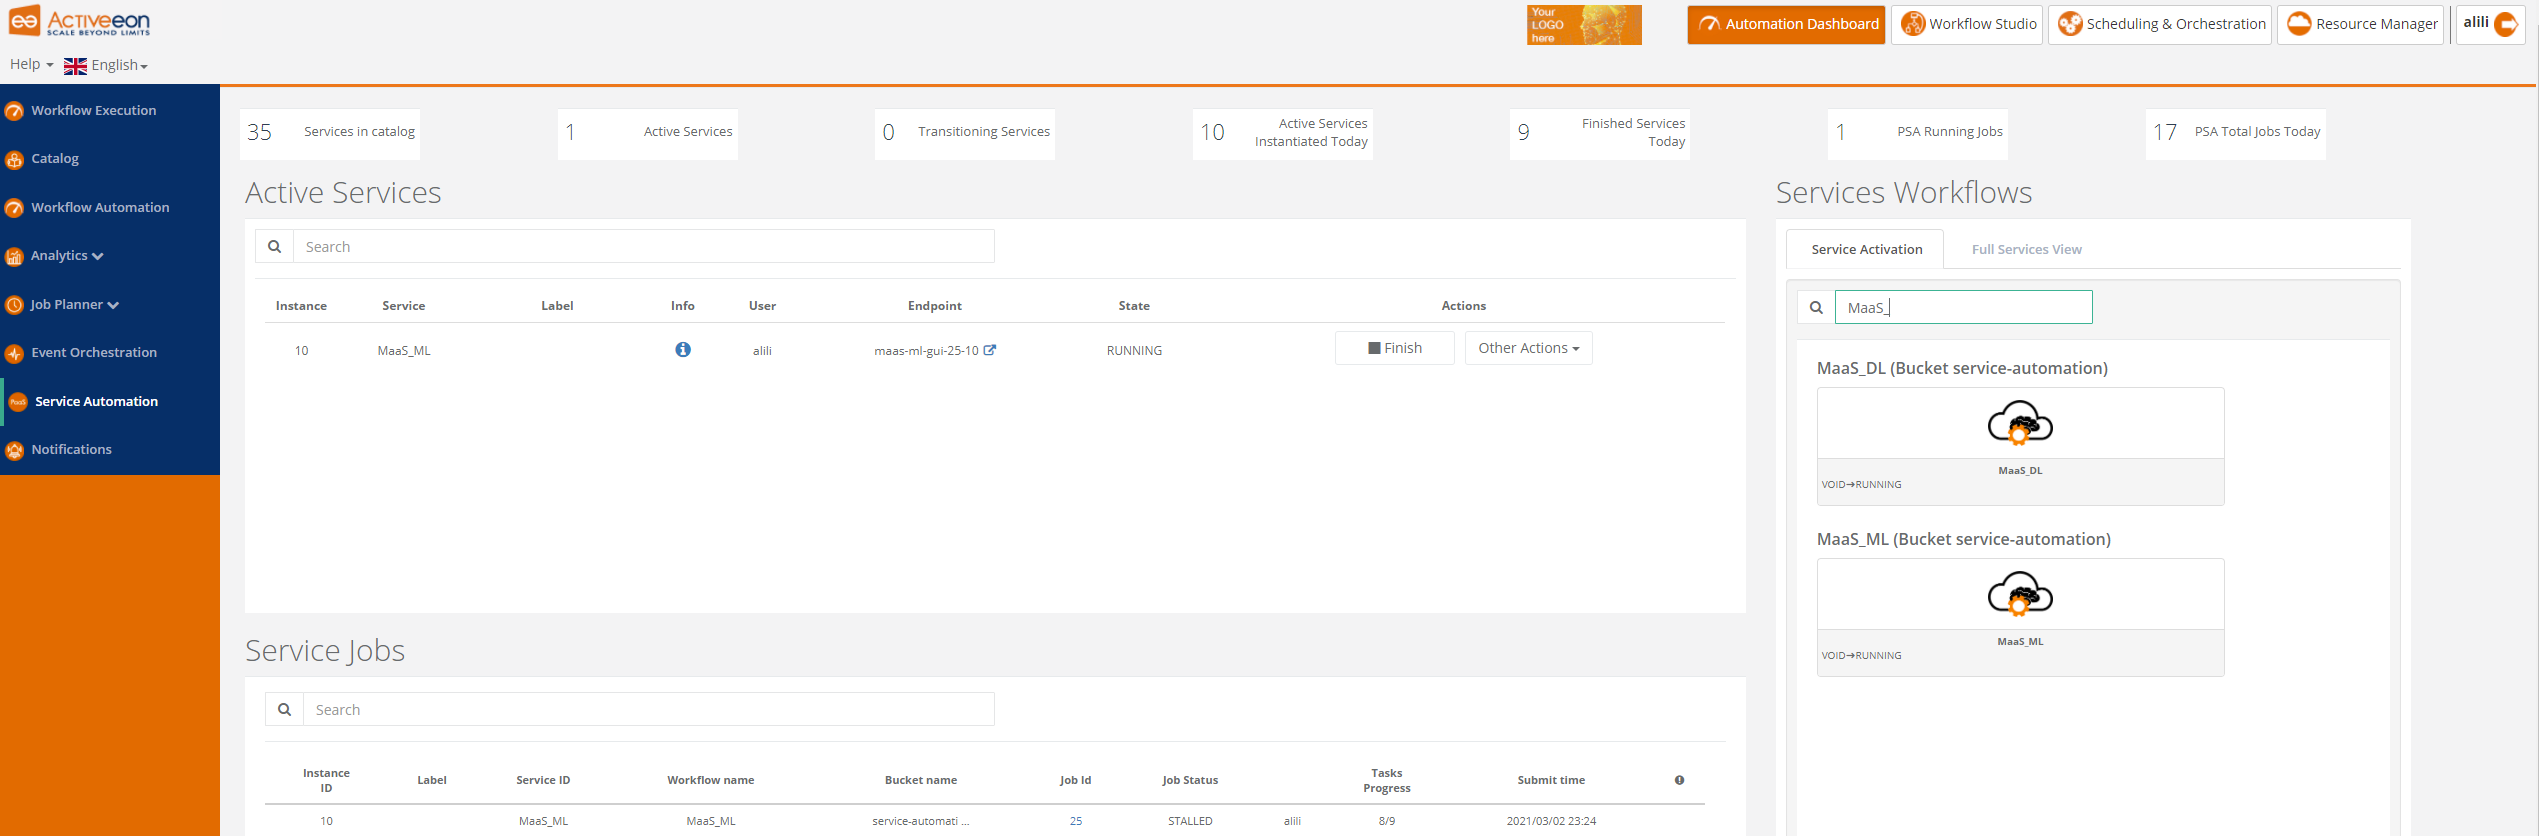
Task: Sort by the State column header
Action: (1134, 306)
